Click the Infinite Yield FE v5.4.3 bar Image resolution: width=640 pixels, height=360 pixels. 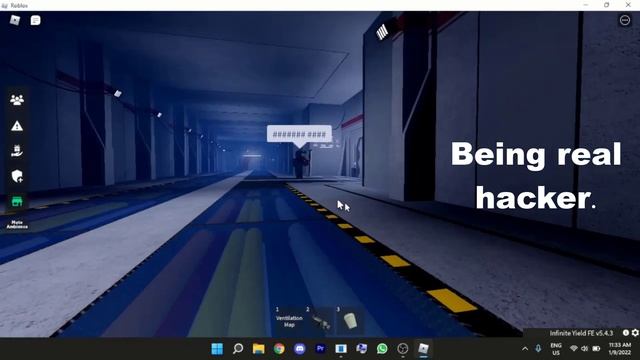click(x=581, y=333)
